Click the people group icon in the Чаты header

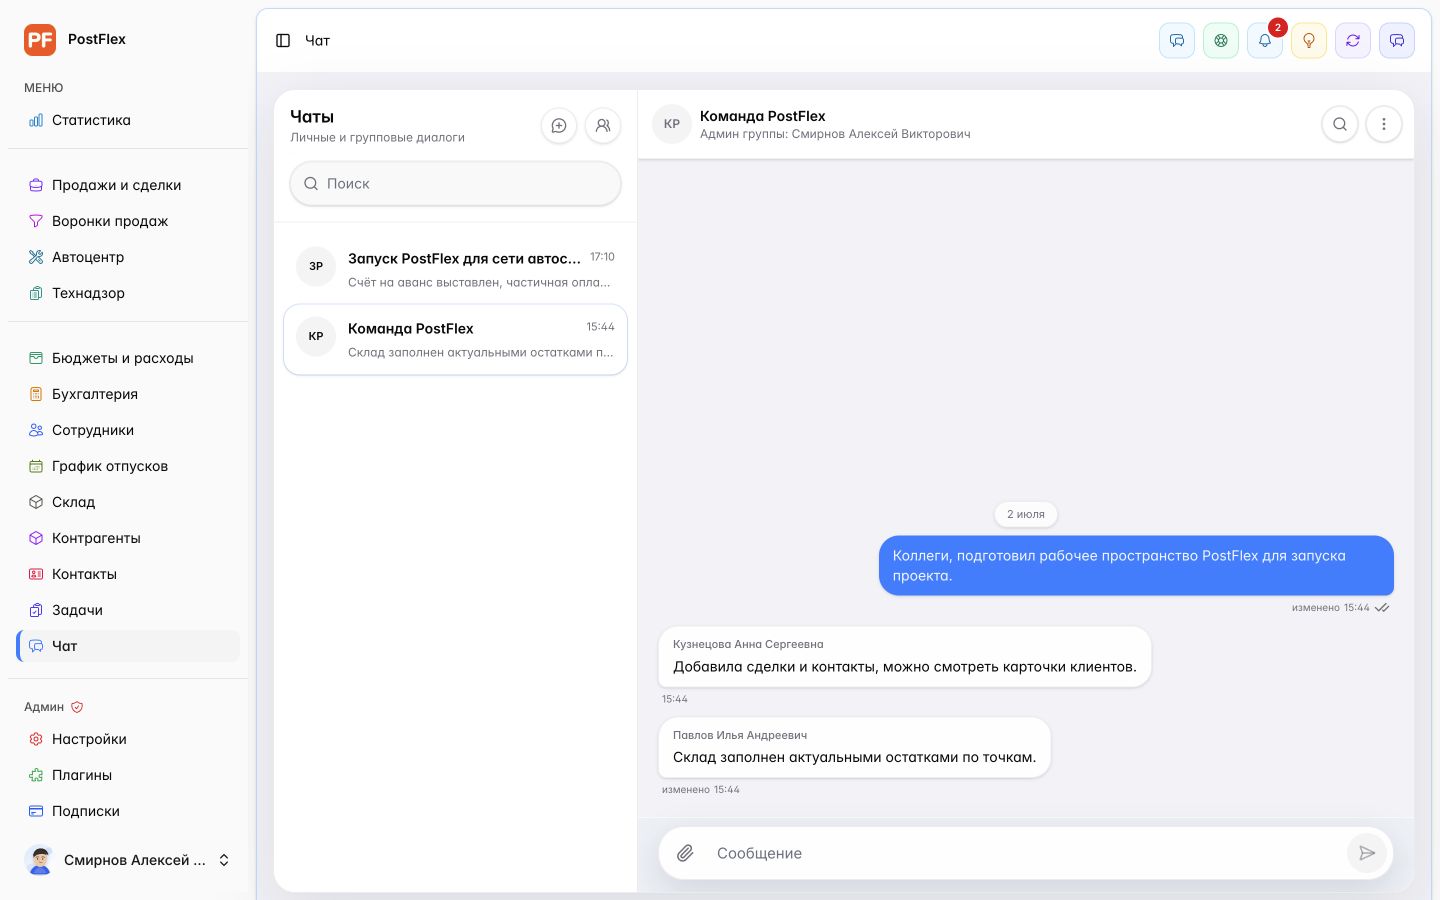pyautogui.click(x=603, y=126)
